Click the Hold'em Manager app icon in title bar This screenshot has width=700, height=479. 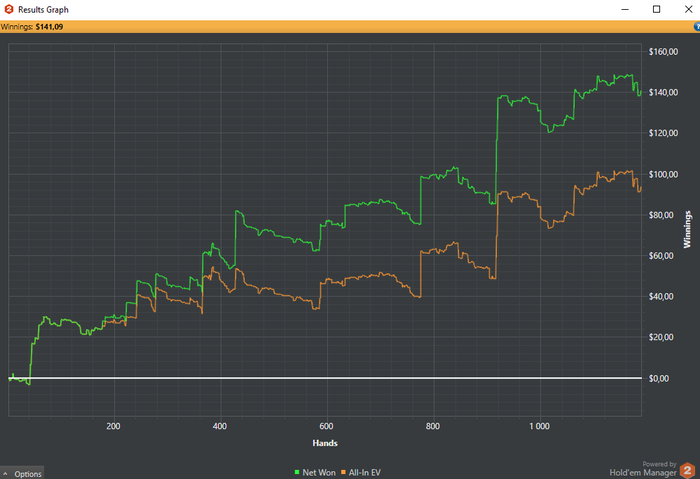click(8, 9)
